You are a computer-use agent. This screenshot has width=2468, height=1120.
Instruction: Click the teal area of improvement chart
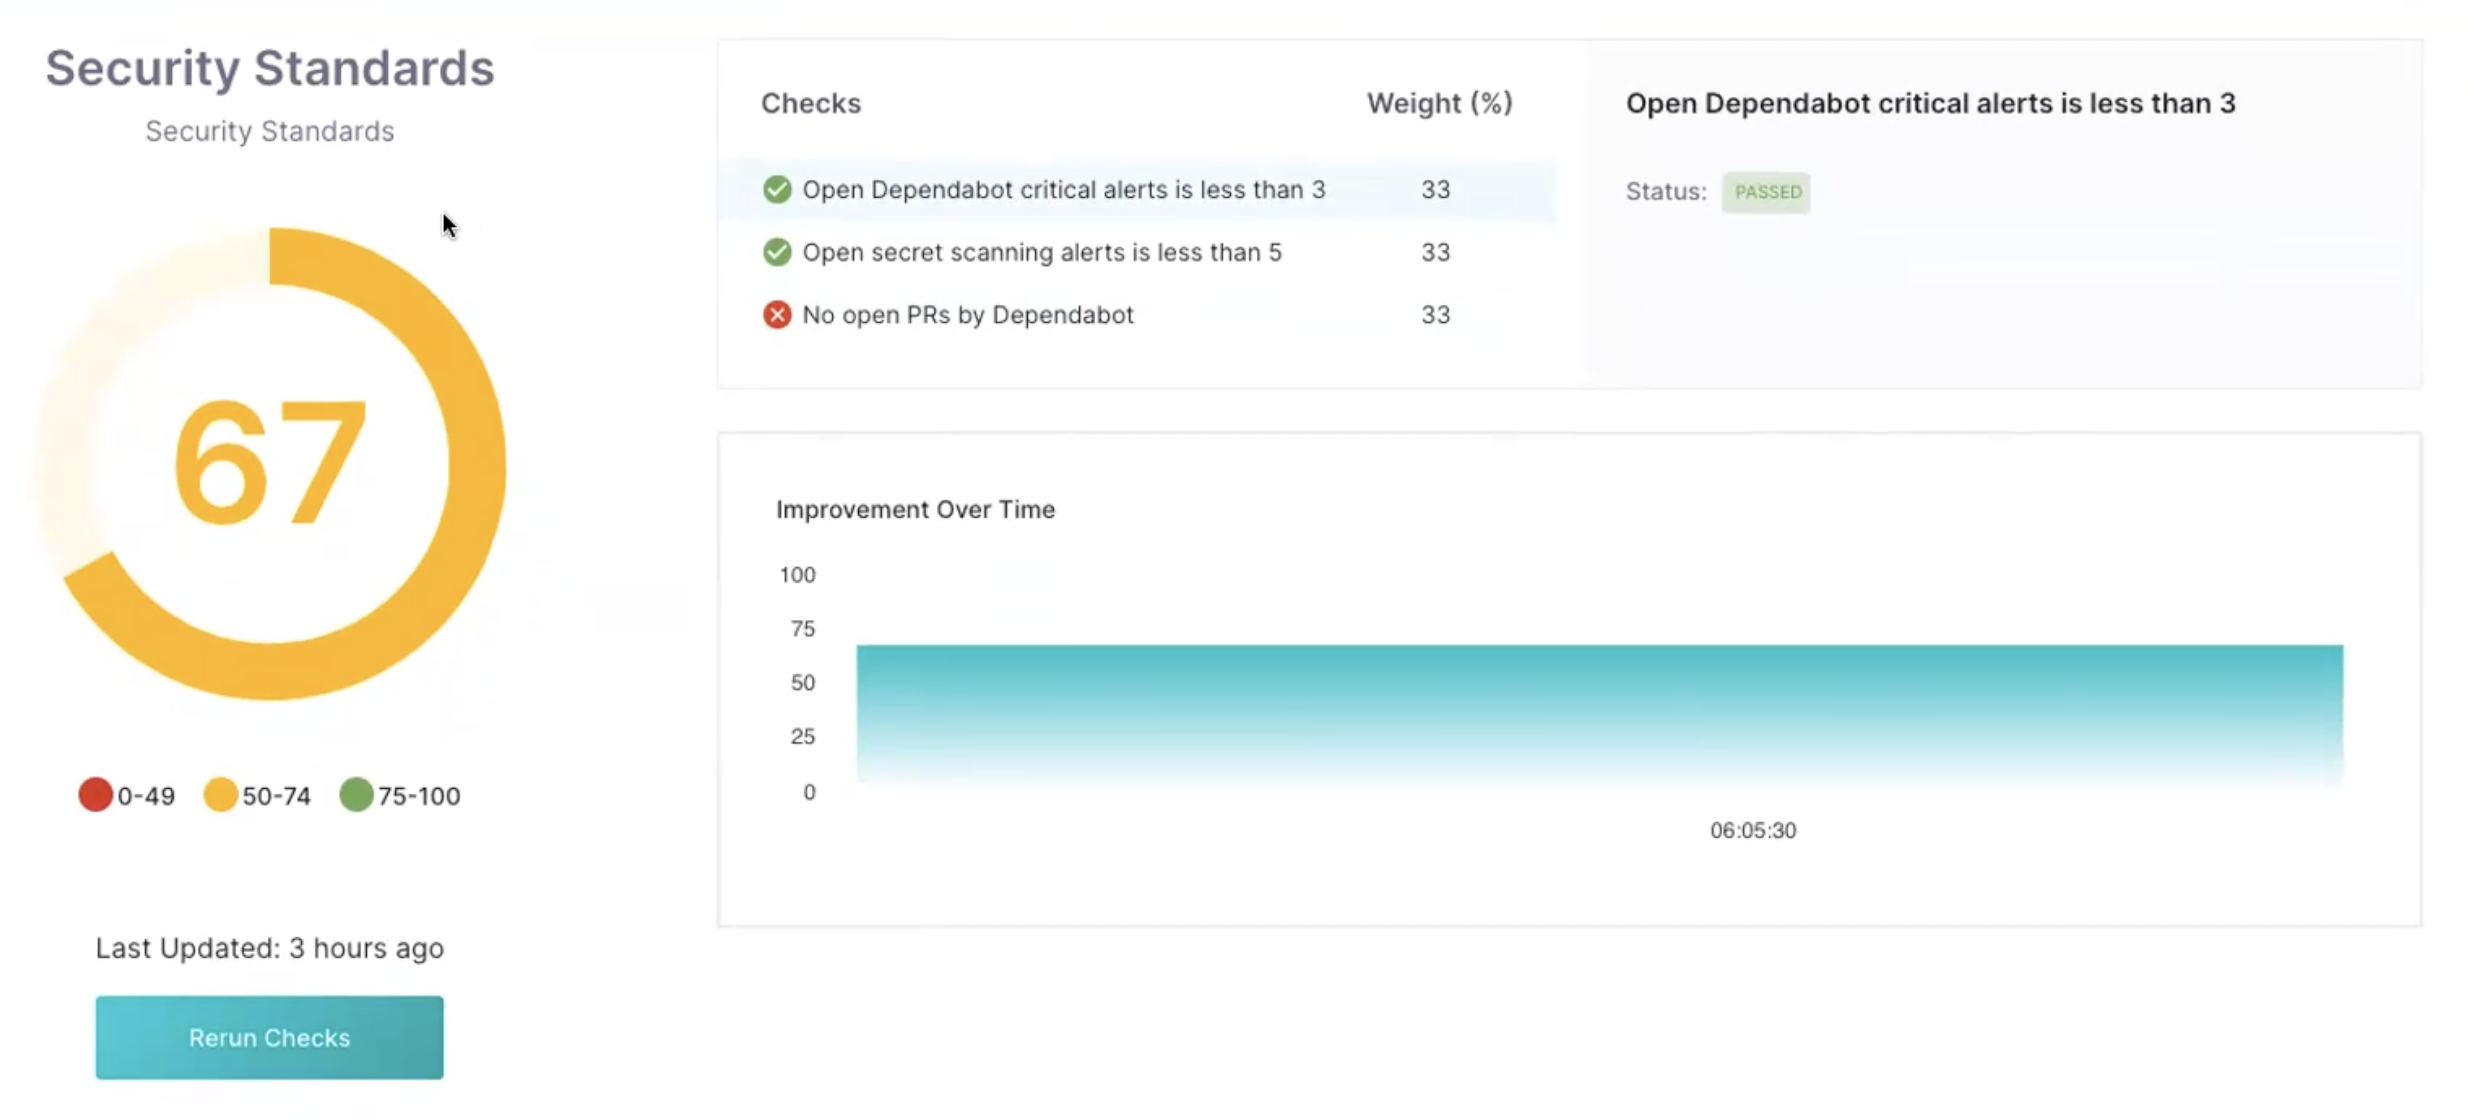tap(1598, 710)
